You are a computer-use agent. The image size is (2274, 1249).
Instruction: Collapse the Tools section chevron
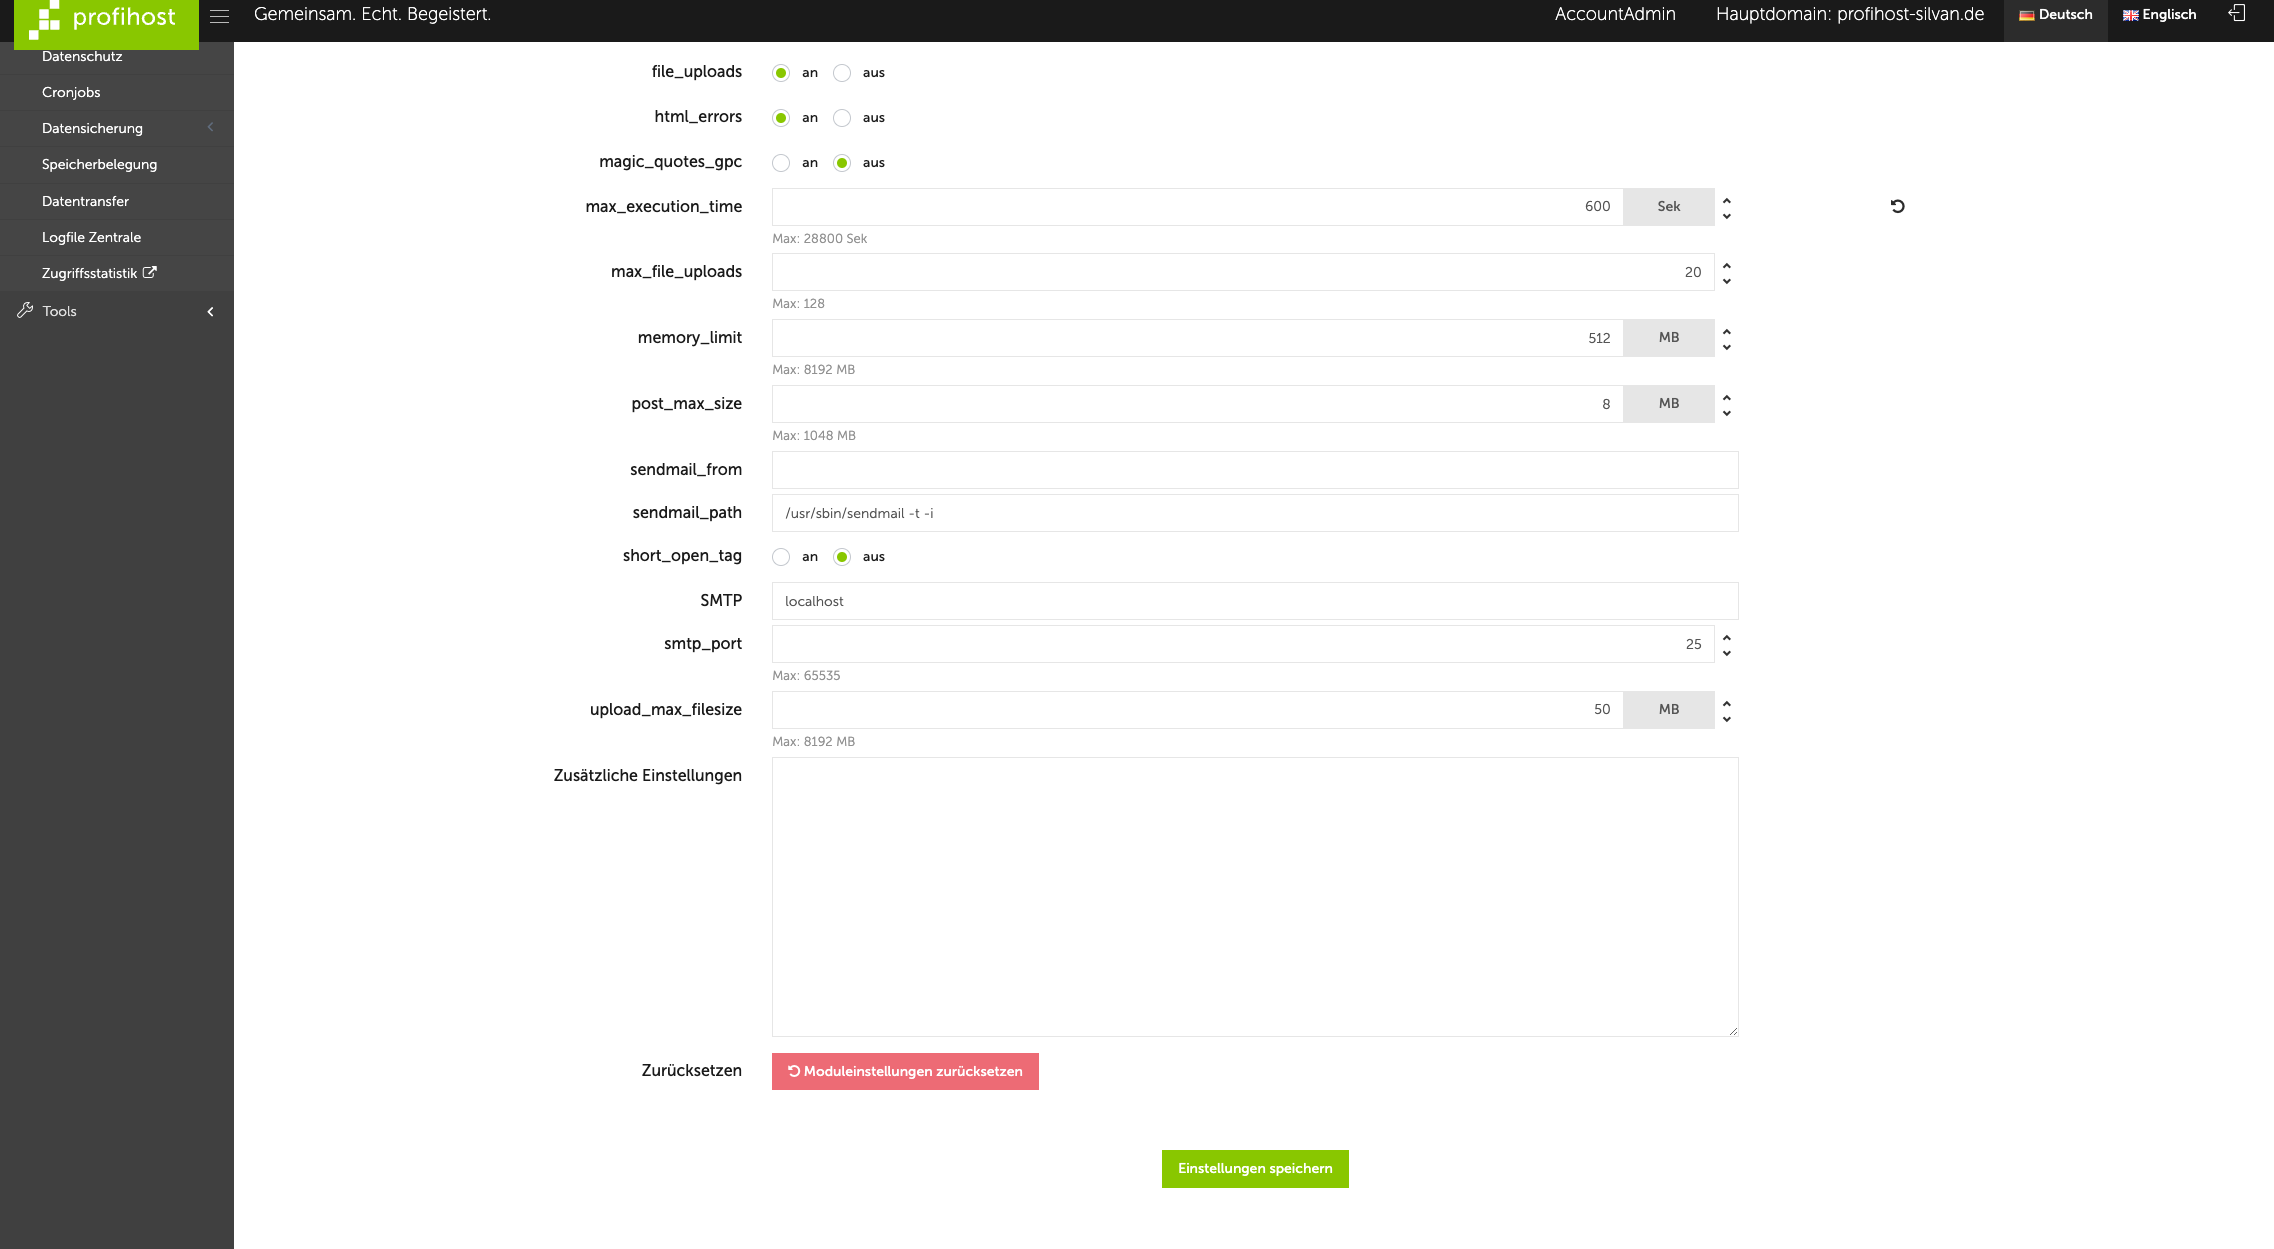(210, 312)
